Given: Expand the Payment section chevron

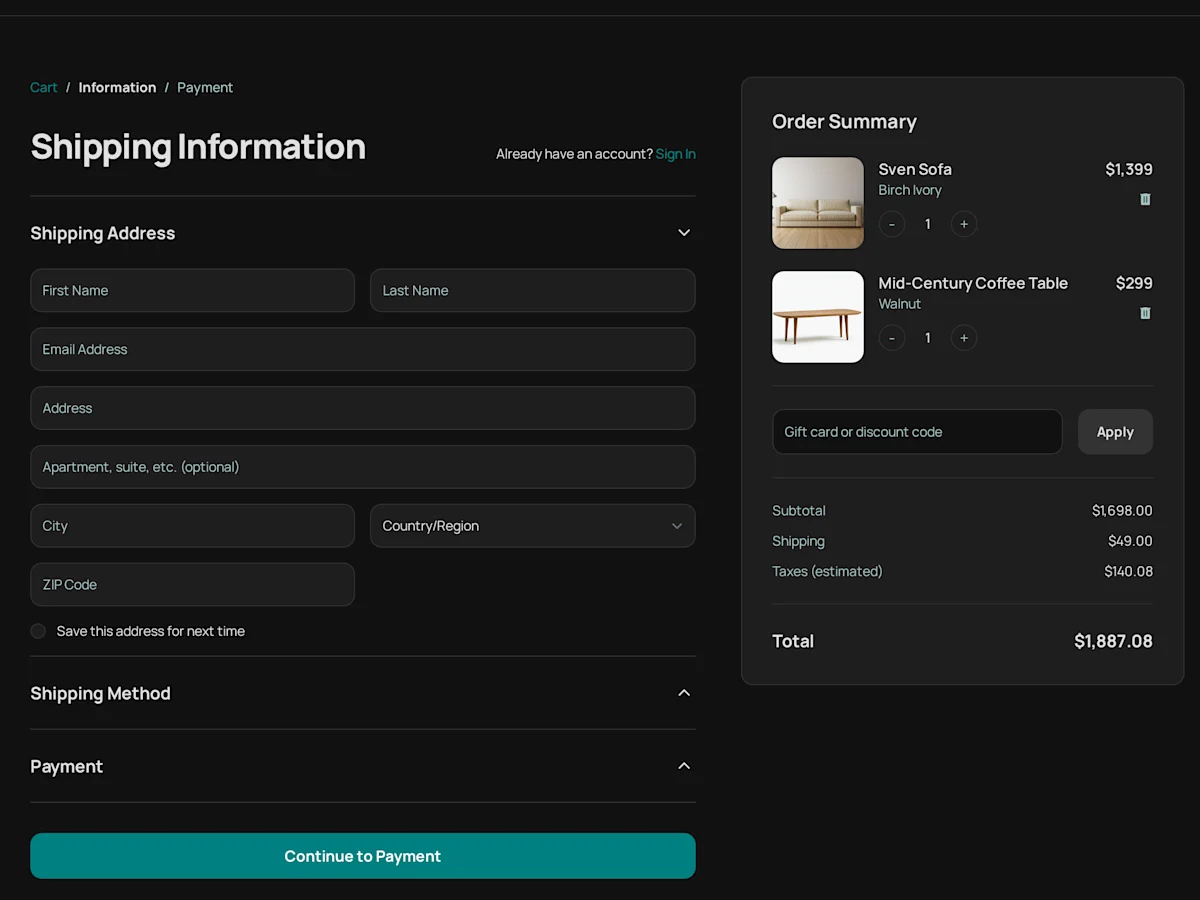Looking at the screenshot, I should click(x=684, y=766).
